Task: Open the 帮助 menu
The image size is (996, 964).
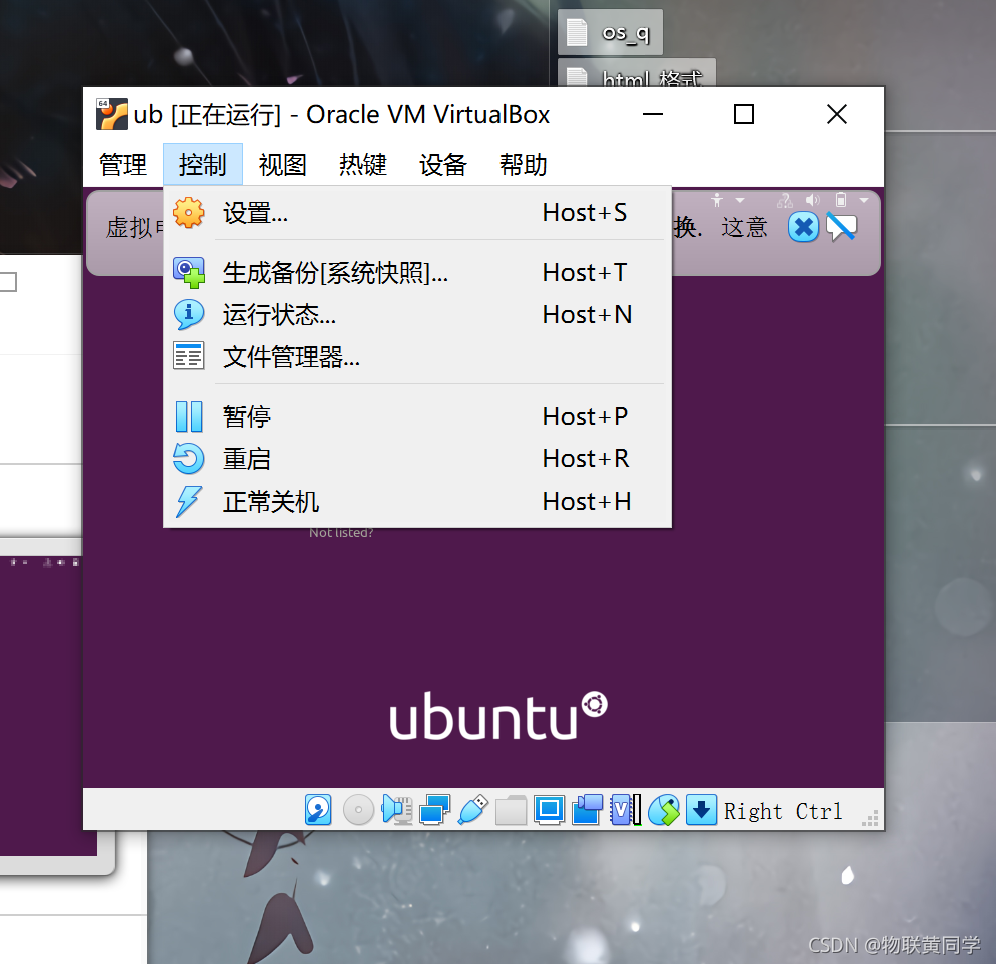Action: pyautogui.click(x=523, y=164)
